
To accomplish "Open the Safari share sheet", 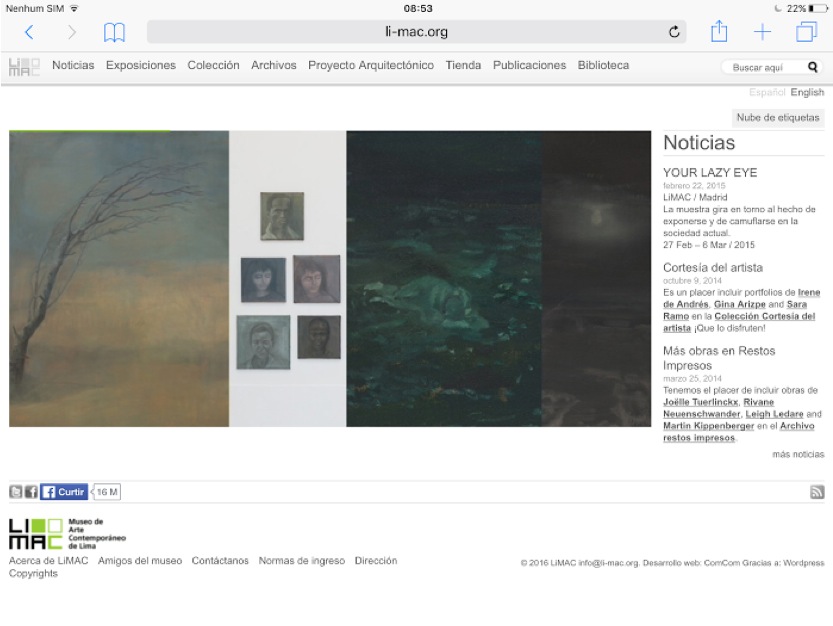I will click(x=719, y=31).
